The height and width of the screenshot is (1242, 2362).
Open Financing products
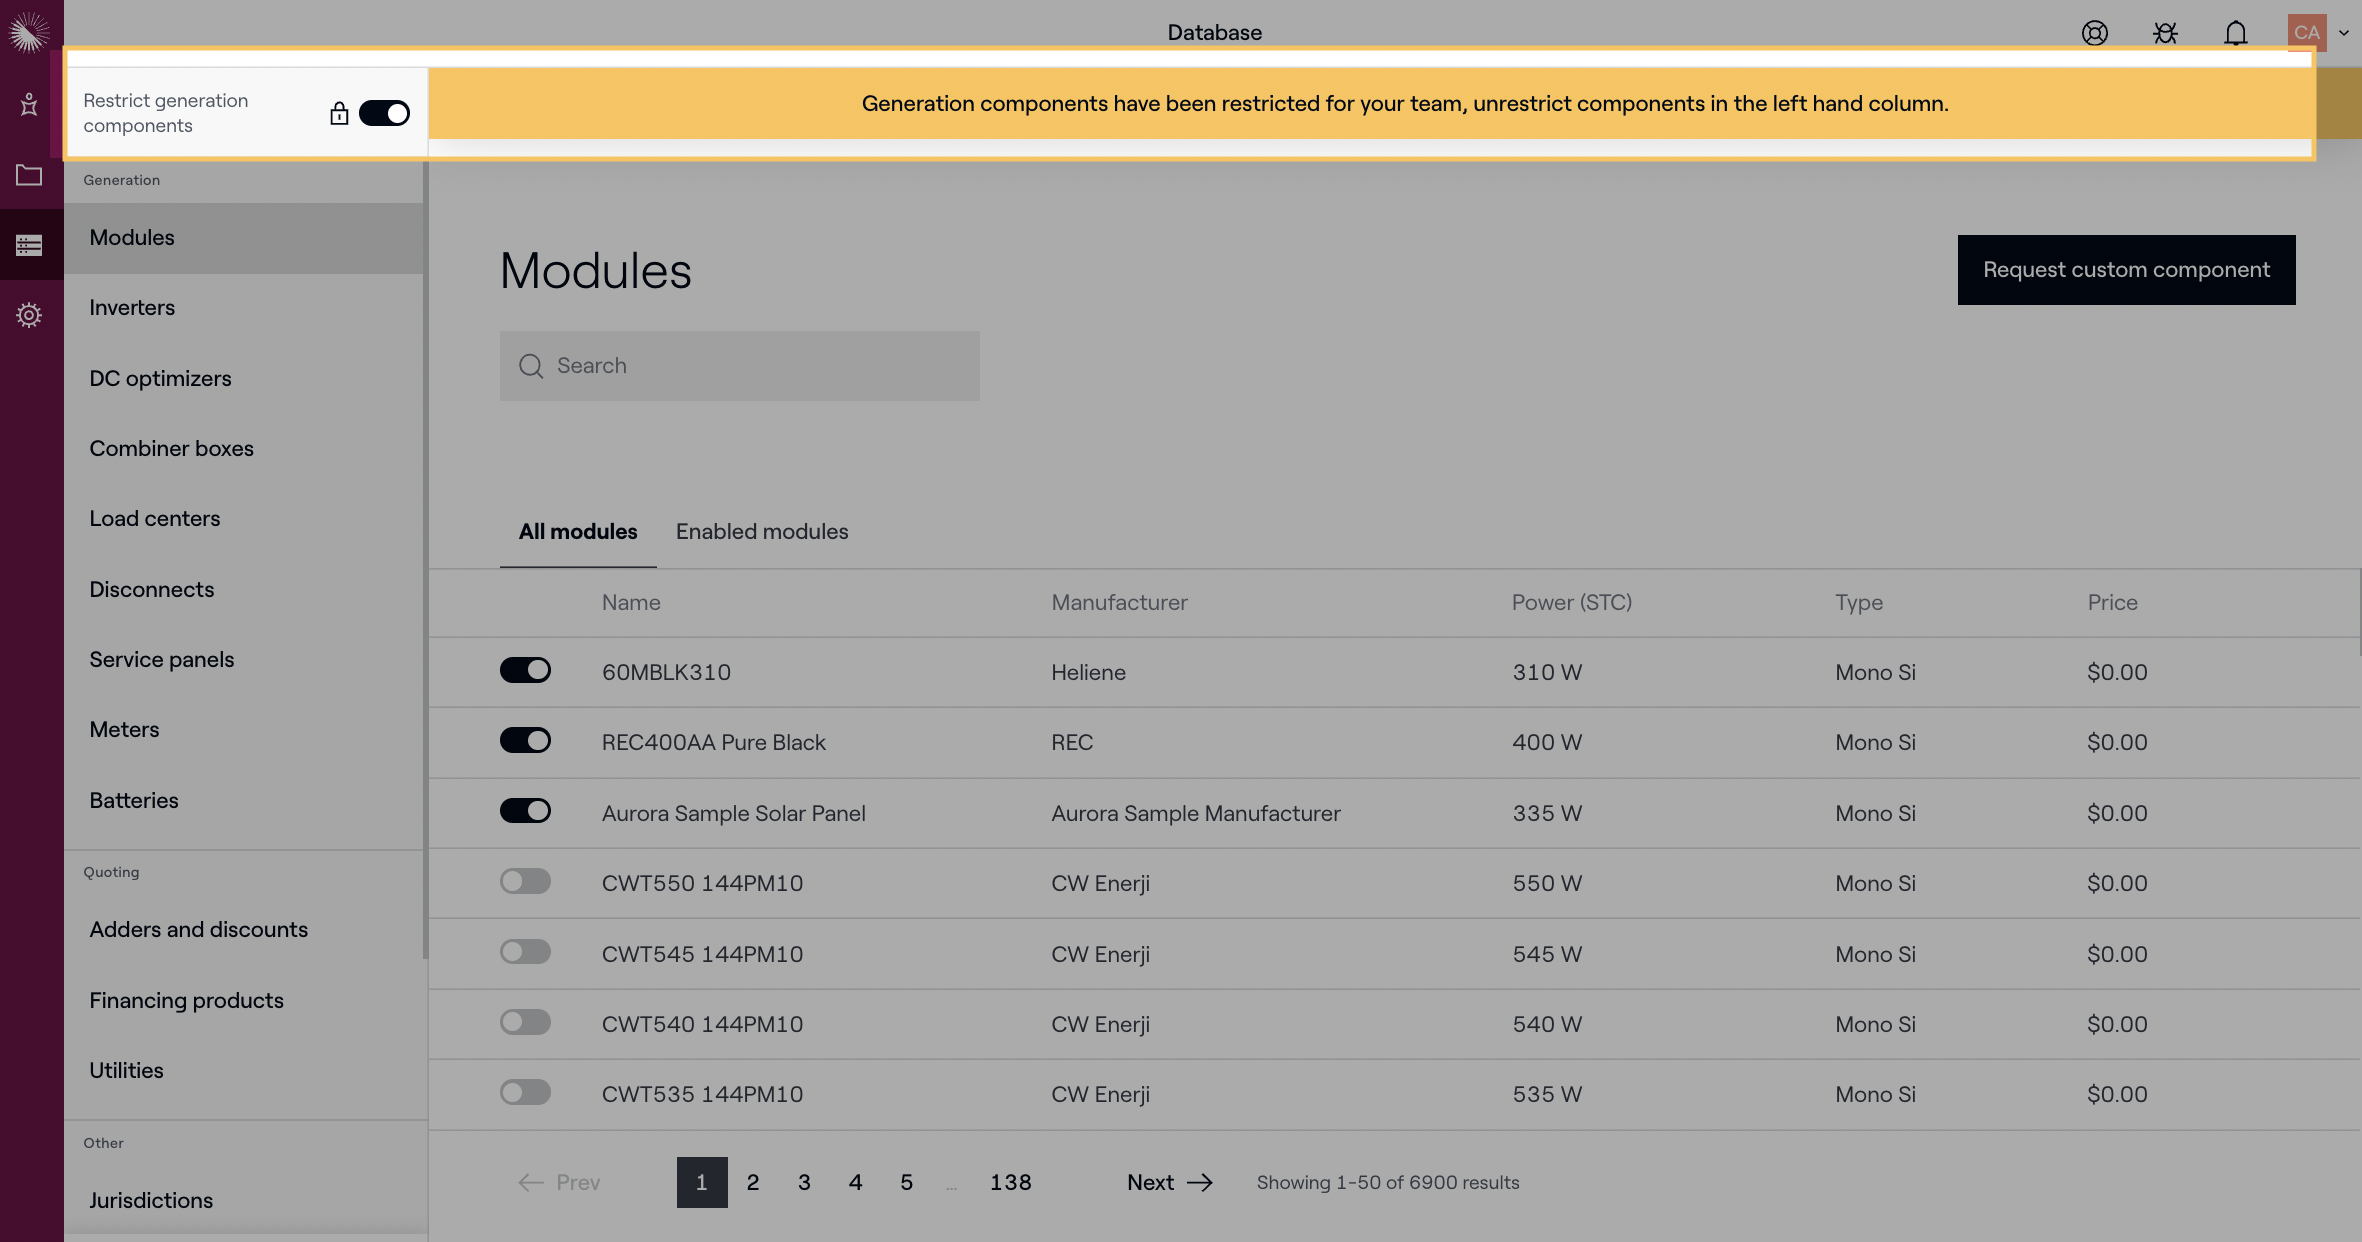pos(244,1000)
